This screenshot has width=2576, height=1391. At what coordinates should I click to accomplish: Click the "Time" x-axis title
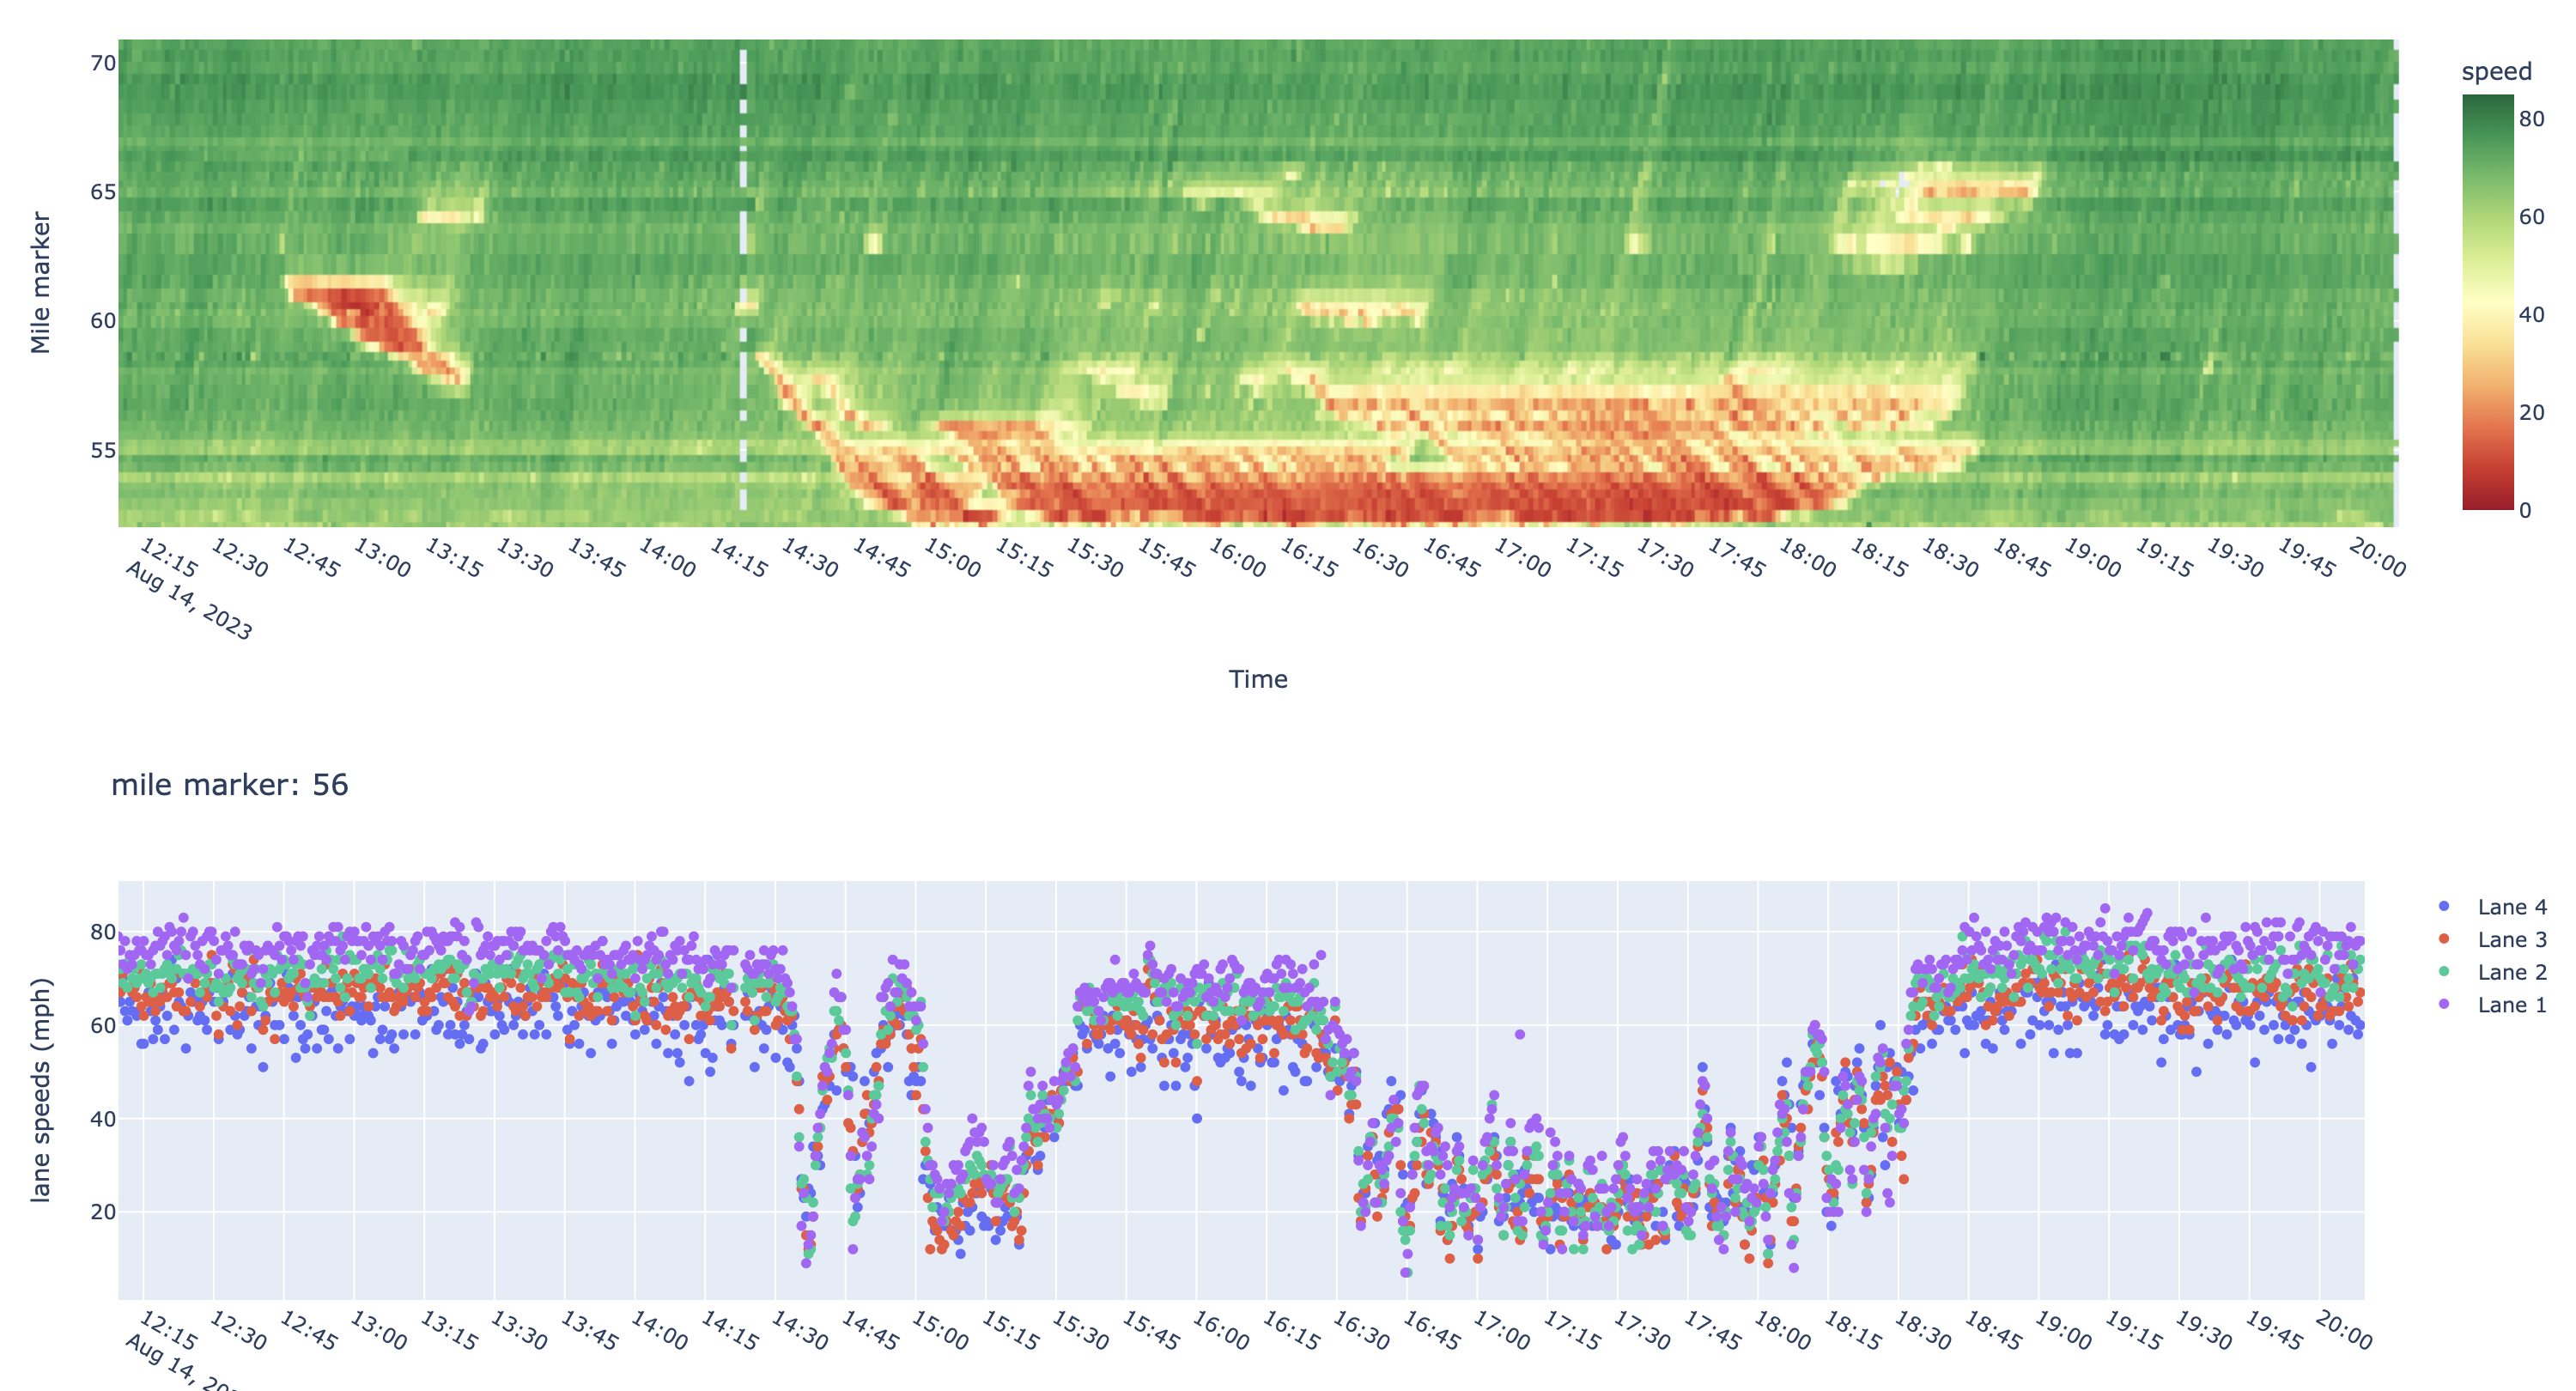1257,680
